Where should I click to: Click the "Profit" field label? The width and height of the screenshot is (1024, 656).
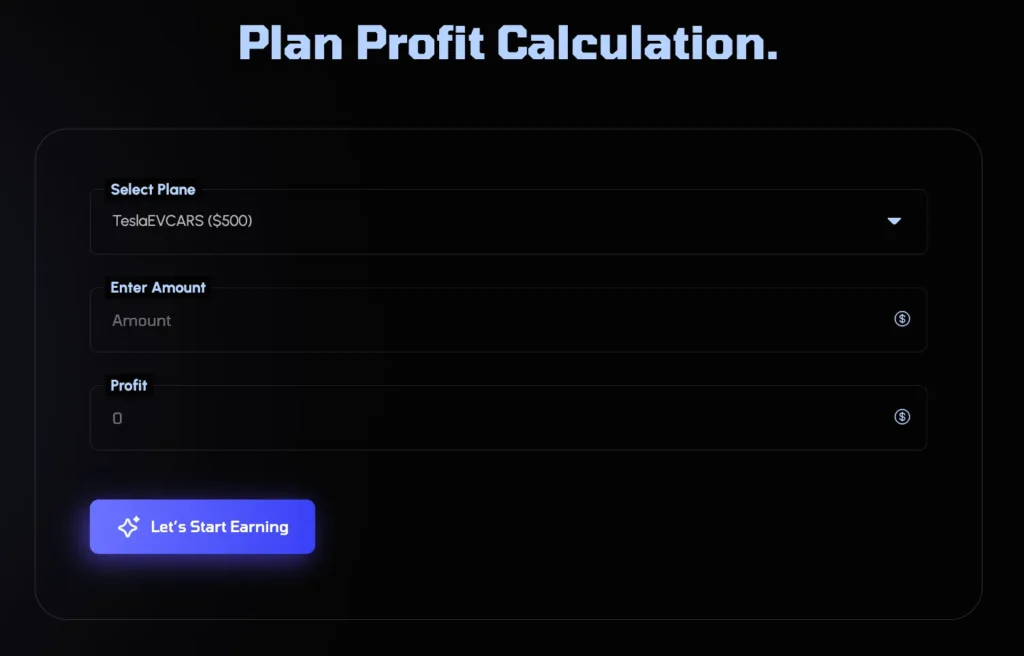(x=129, y=385)
